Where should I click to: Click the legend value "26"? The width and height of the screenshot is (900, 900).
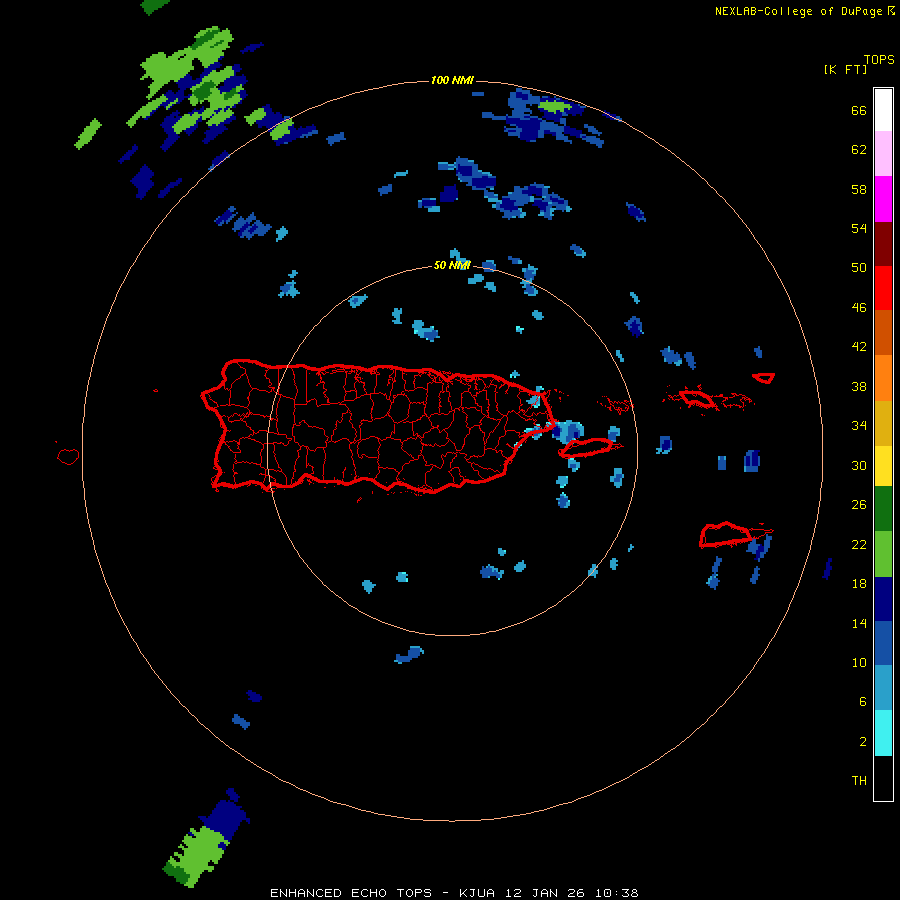pos(859,505)
